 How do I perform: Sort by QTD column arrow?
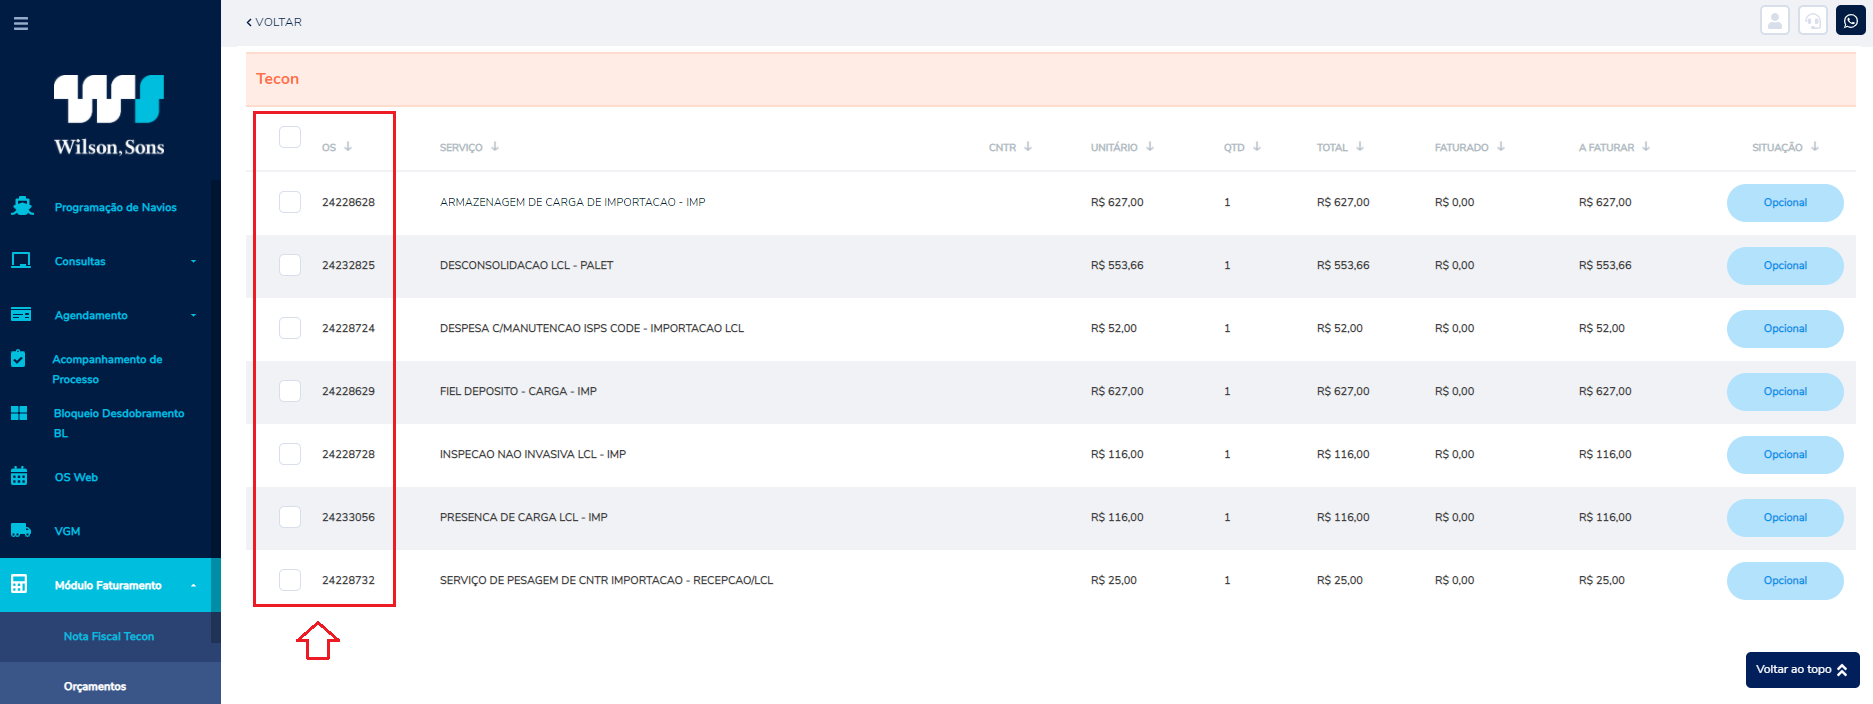[1257, 147]
